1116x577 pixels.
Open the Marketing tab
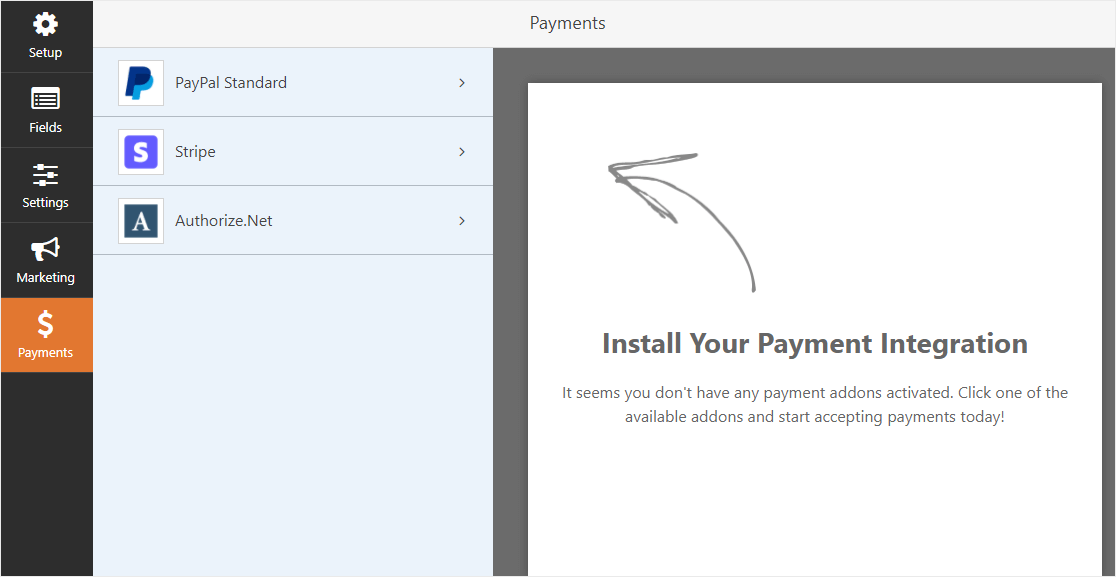(x=46, y=260)
